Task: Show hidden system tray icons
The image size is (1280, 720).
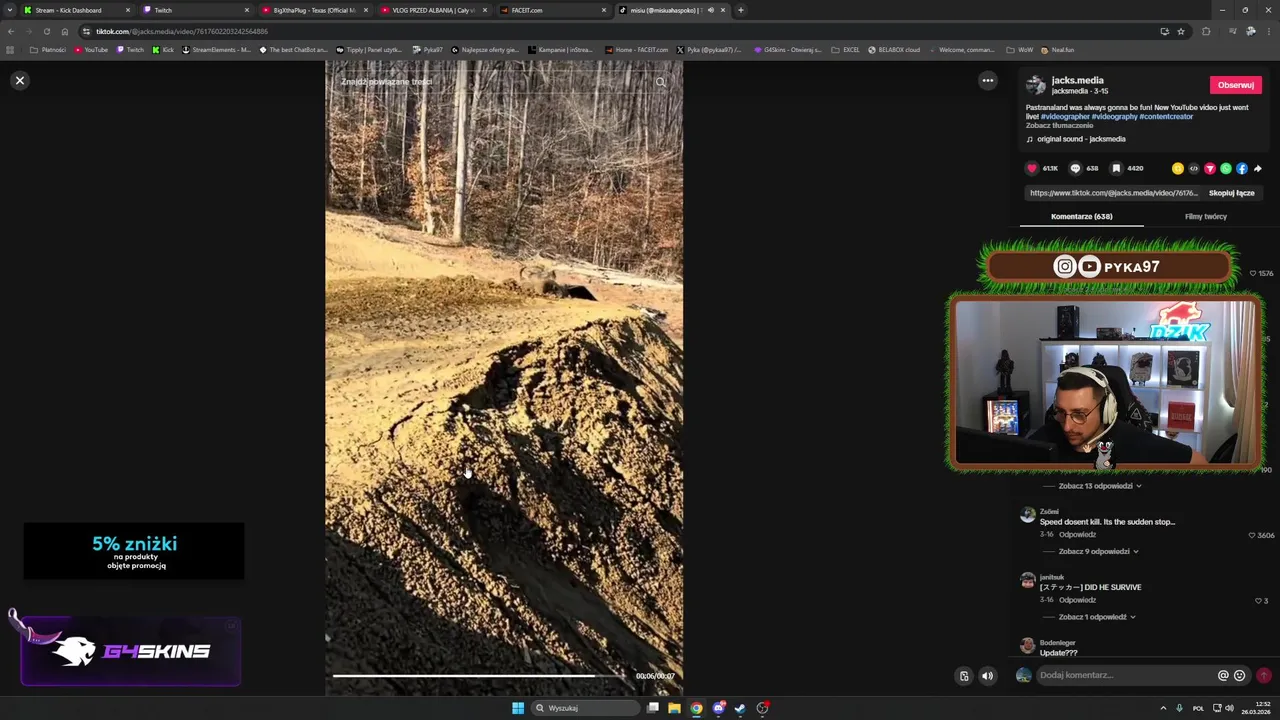Action: click(x=1163, y=708)
